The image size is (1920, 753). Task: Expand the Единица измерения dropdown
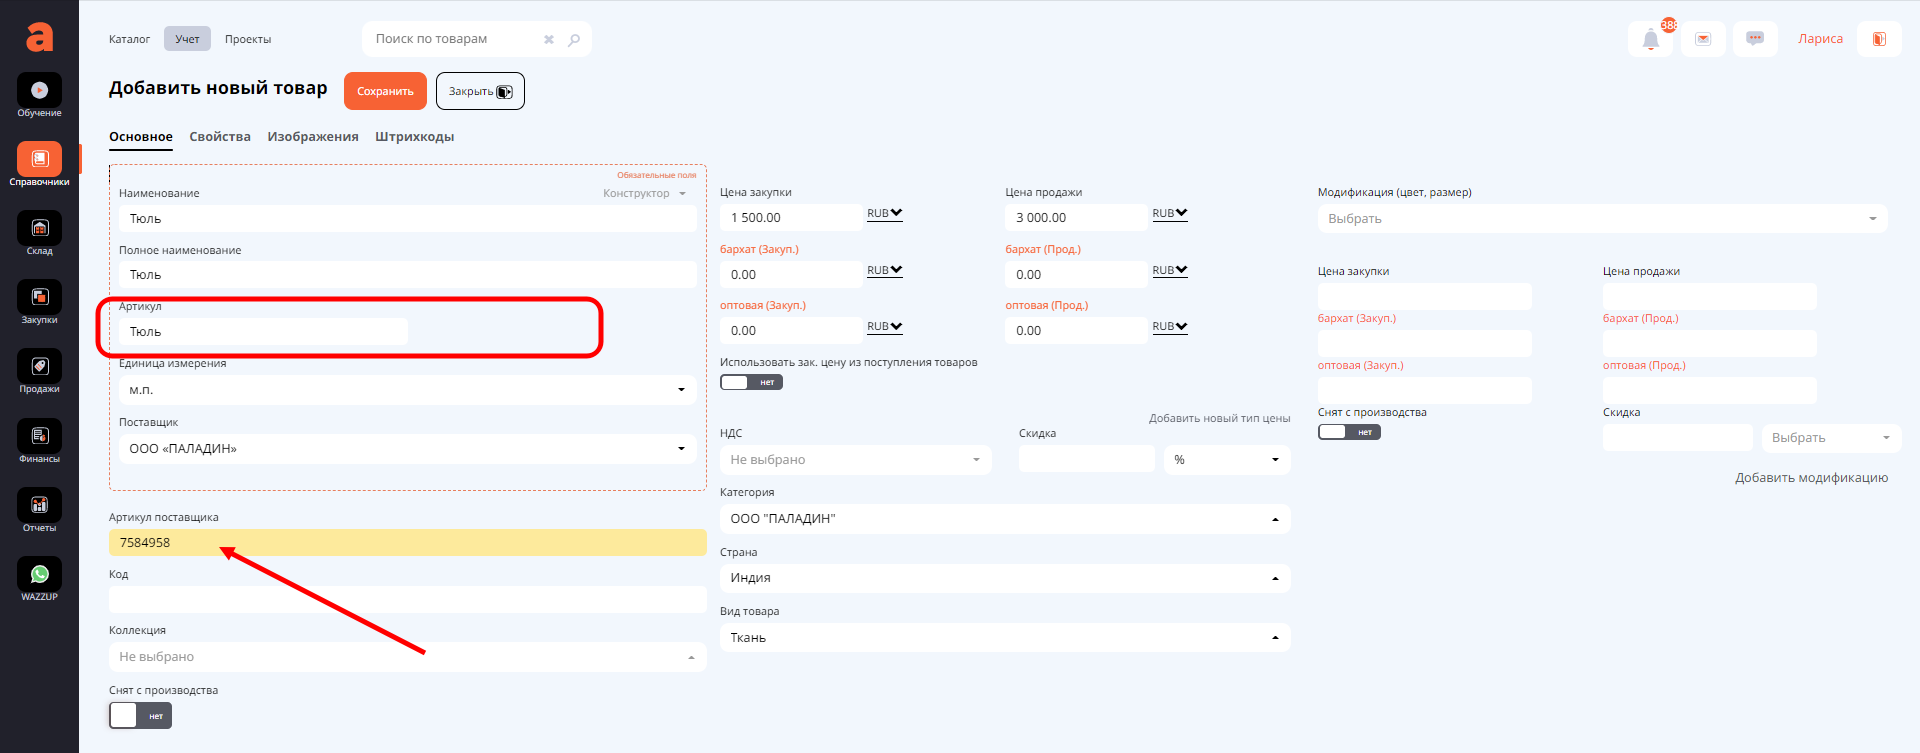tap(407, 390)
